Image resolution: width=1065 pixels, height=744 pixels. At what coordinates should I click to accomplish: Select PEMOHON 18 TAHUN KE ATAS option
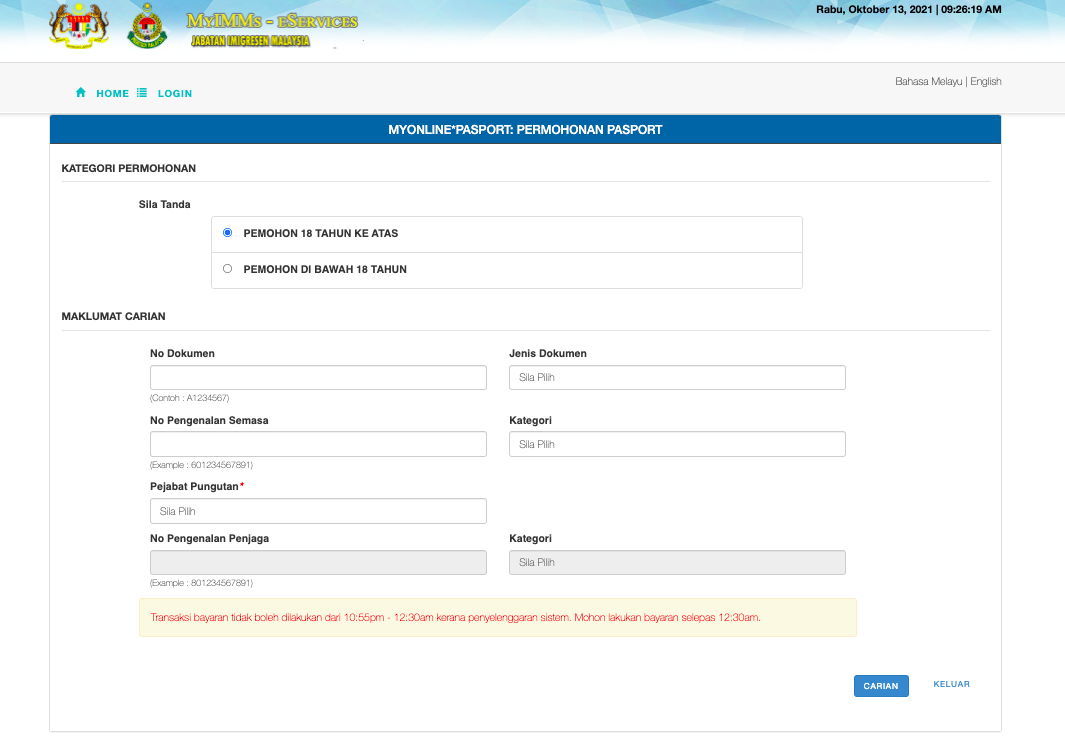coord(228,232)
